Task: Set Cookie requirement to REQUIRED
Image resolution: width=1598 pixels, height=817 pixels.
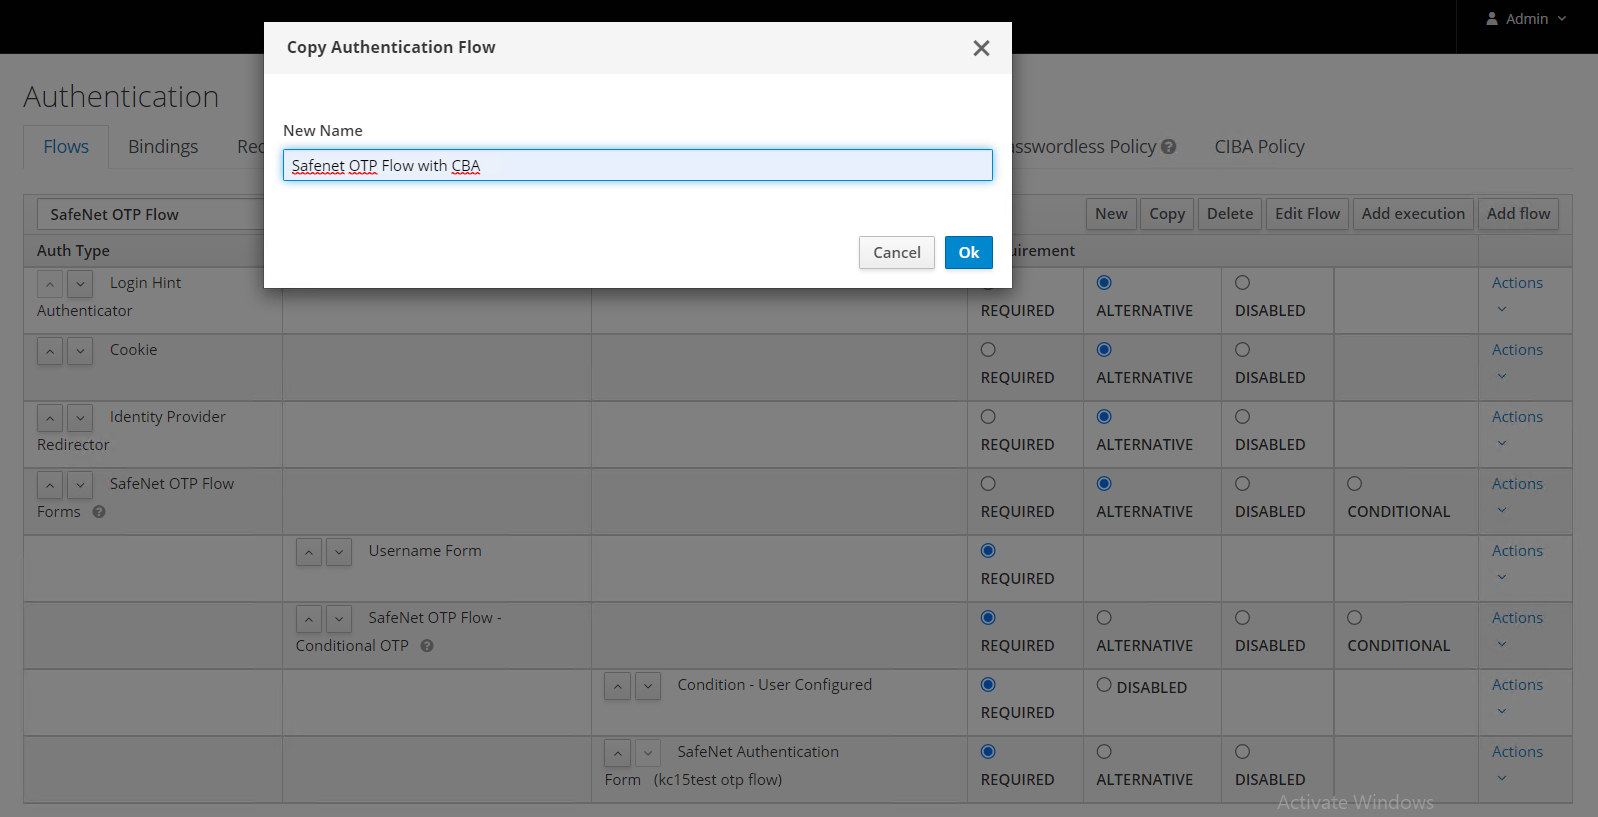Action: coord(988,350)
